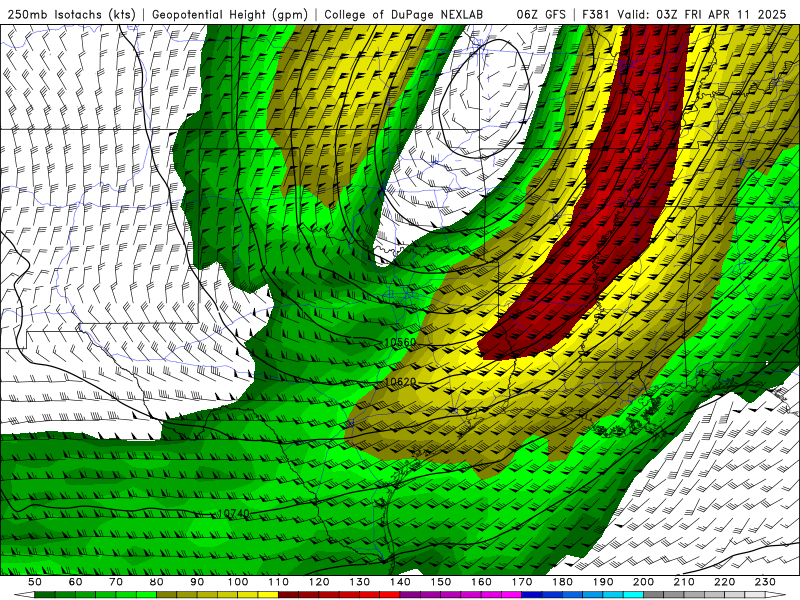This screenshot has width=800, height=600.
Task: Click the 'F381' forecast hour label
Action: point(595,14)
